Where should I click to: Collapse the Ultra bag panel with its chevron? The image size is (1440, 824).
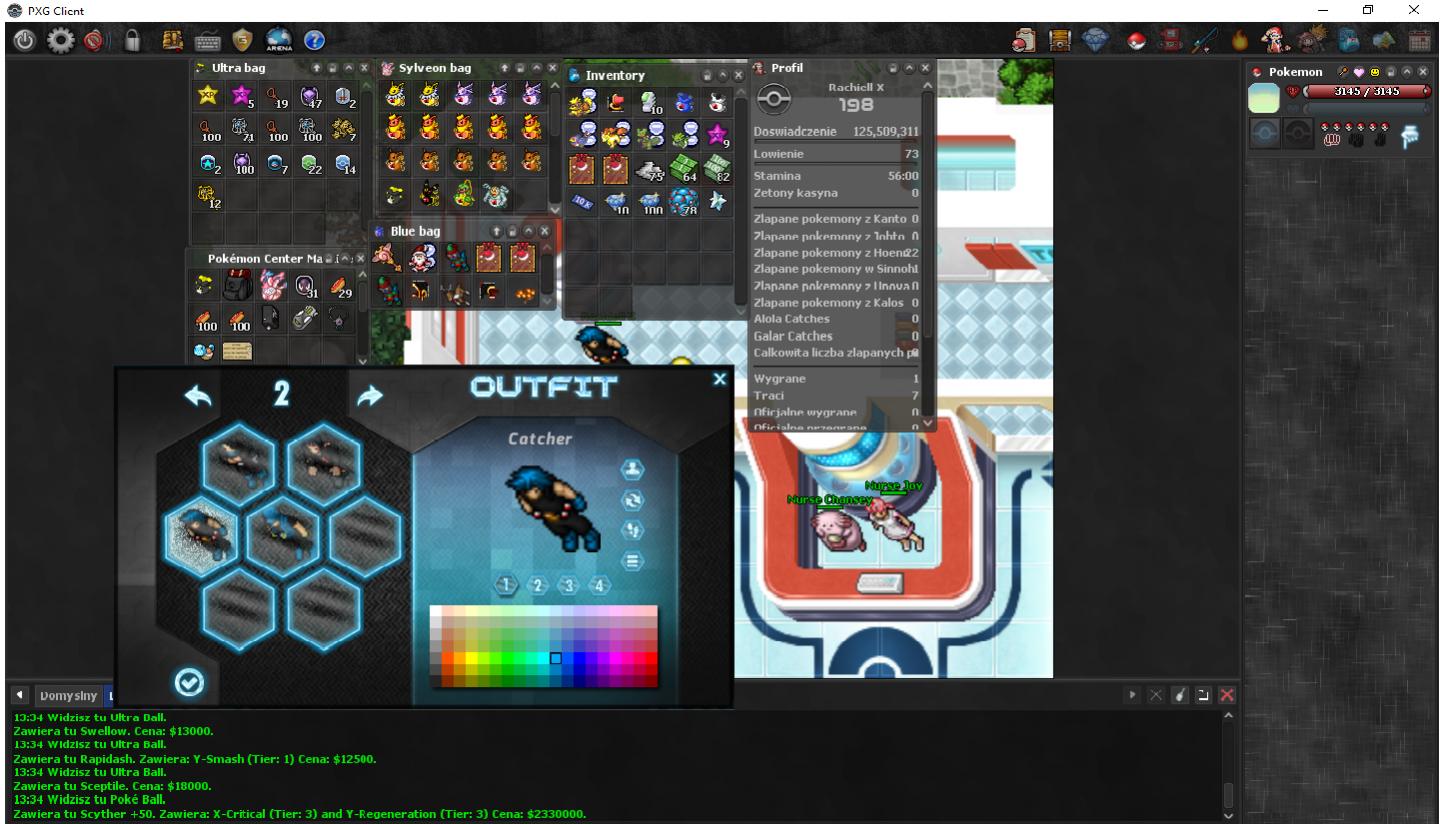click(x=349, y=68)
